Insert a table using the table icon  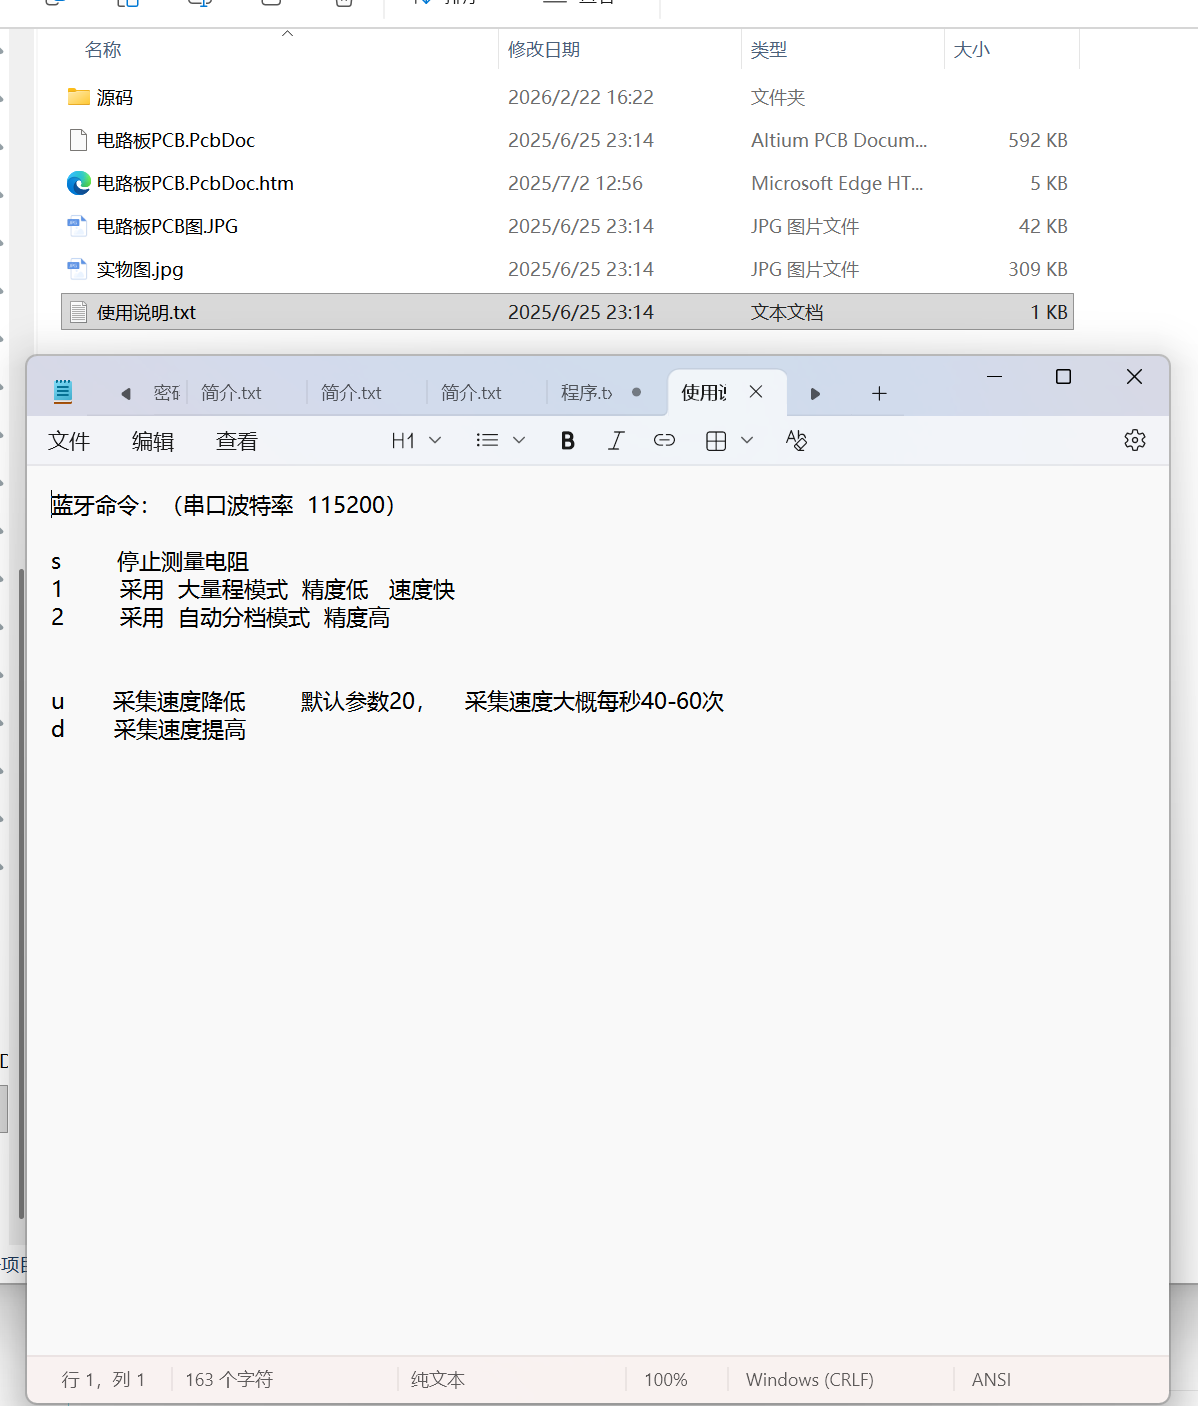(x=716, y=441)
